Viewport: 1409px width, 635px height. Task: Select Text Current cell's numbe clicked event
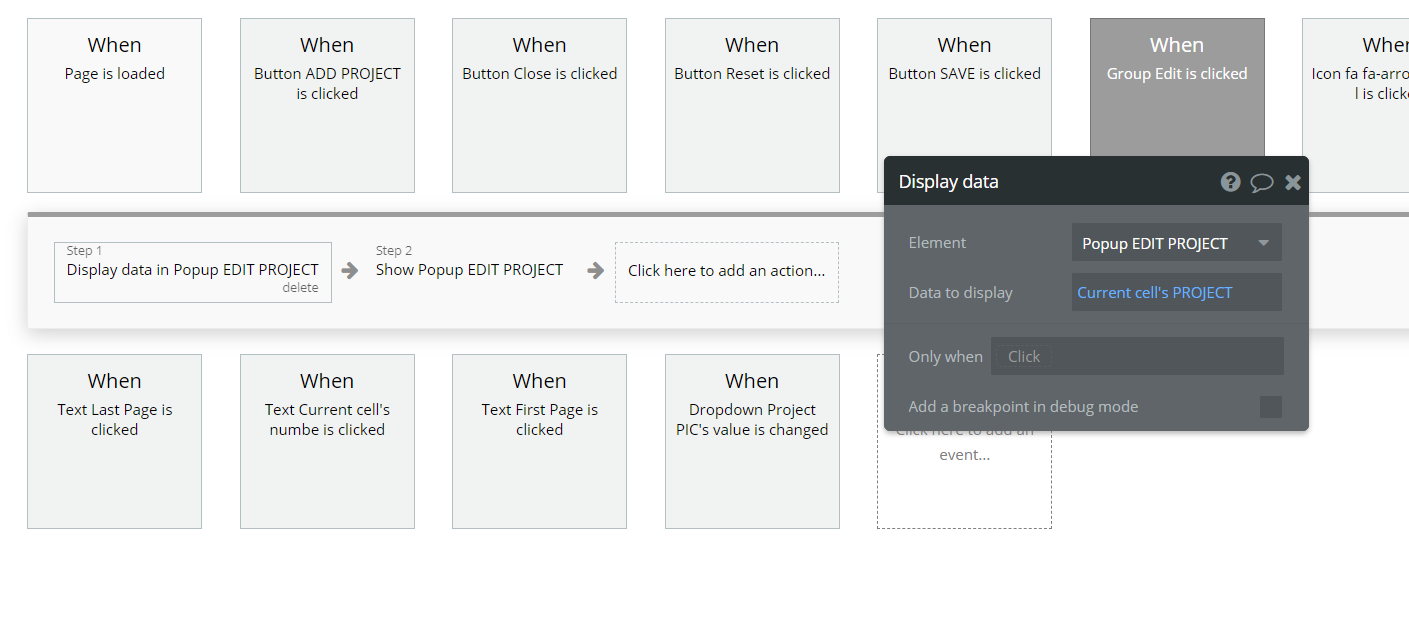click(327, 441)
